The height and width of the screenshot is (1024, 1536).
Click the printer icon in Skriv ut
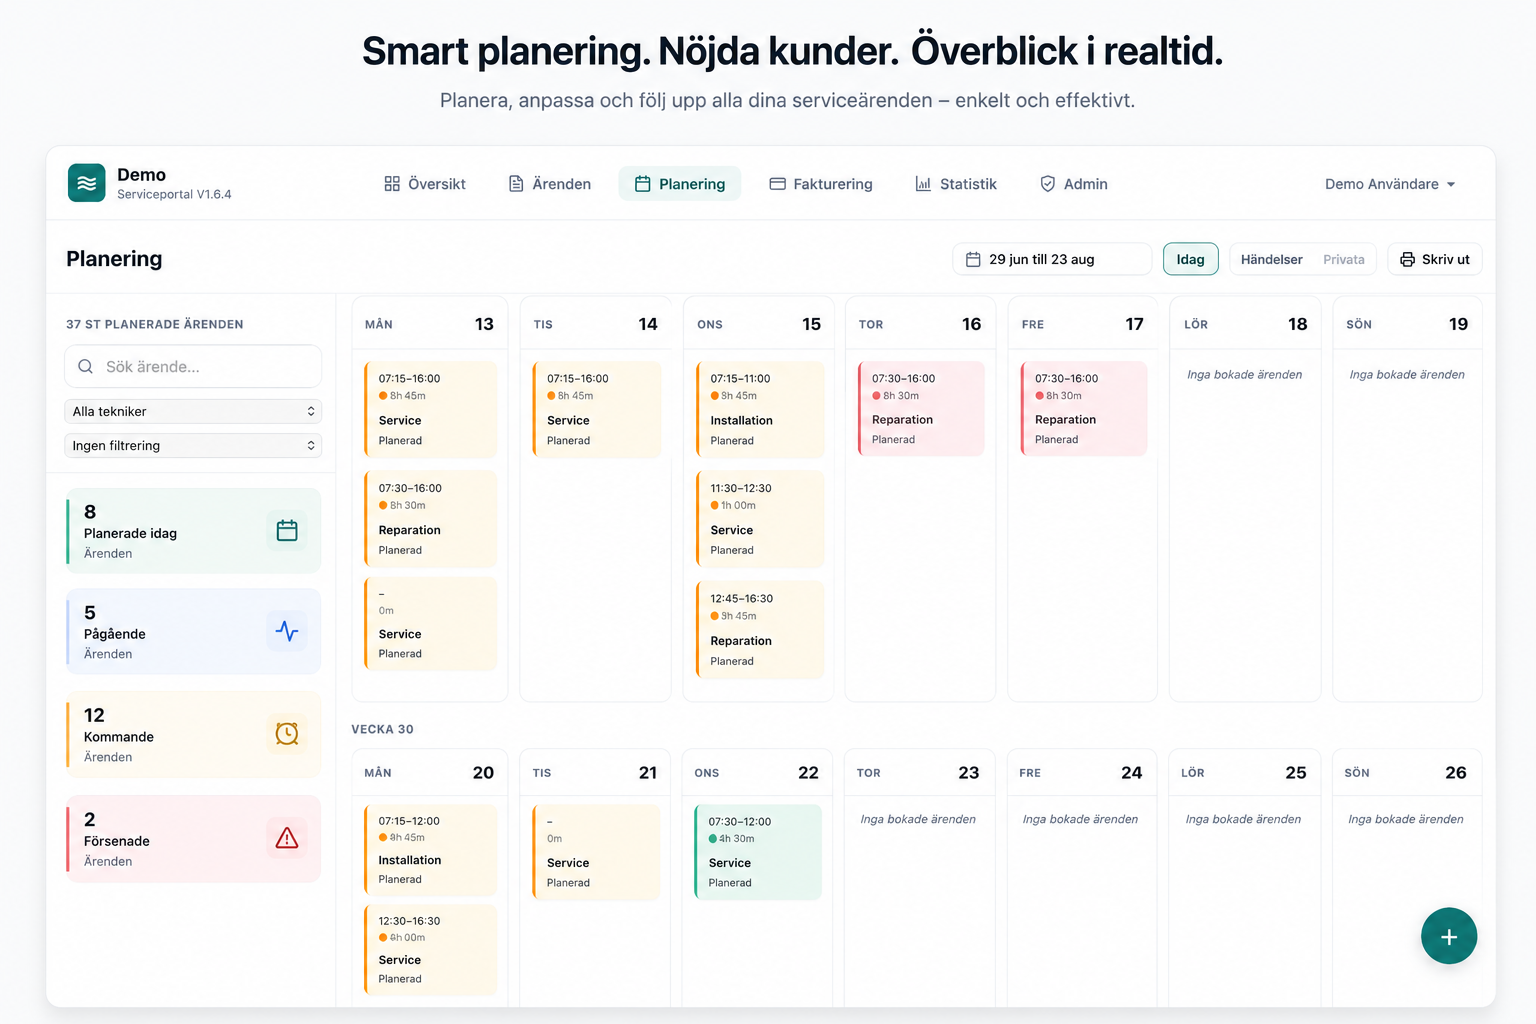coord(1407,260)
